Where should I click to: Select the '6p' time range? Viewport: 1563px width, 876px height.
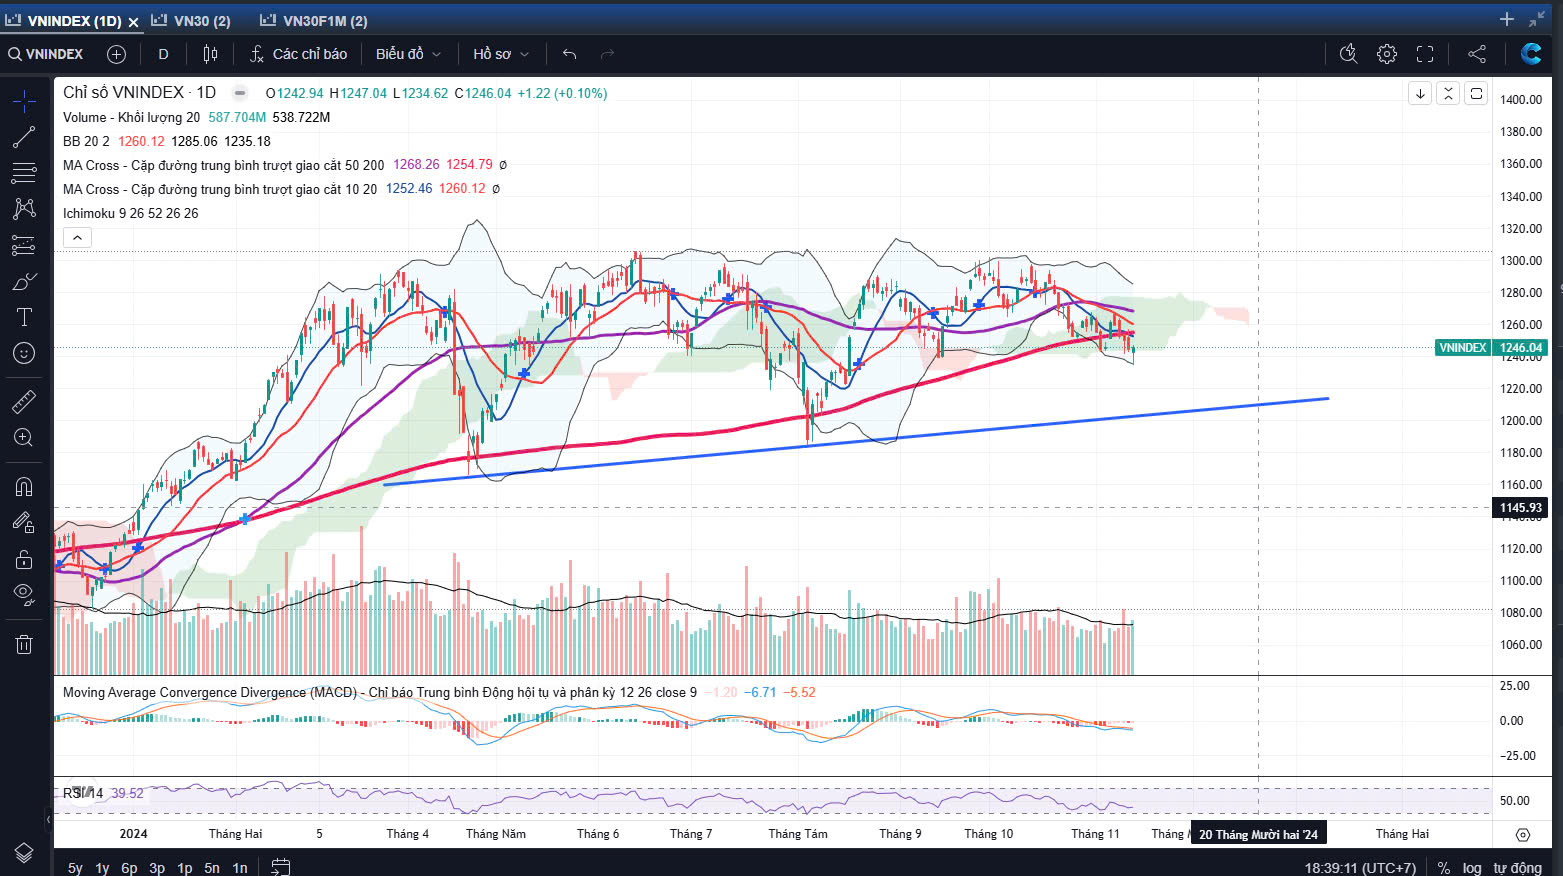129,867
